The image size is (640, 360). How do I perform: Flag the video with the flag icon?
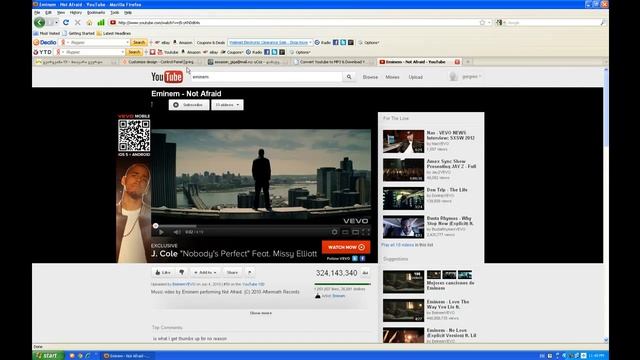[x=250, y=272]
